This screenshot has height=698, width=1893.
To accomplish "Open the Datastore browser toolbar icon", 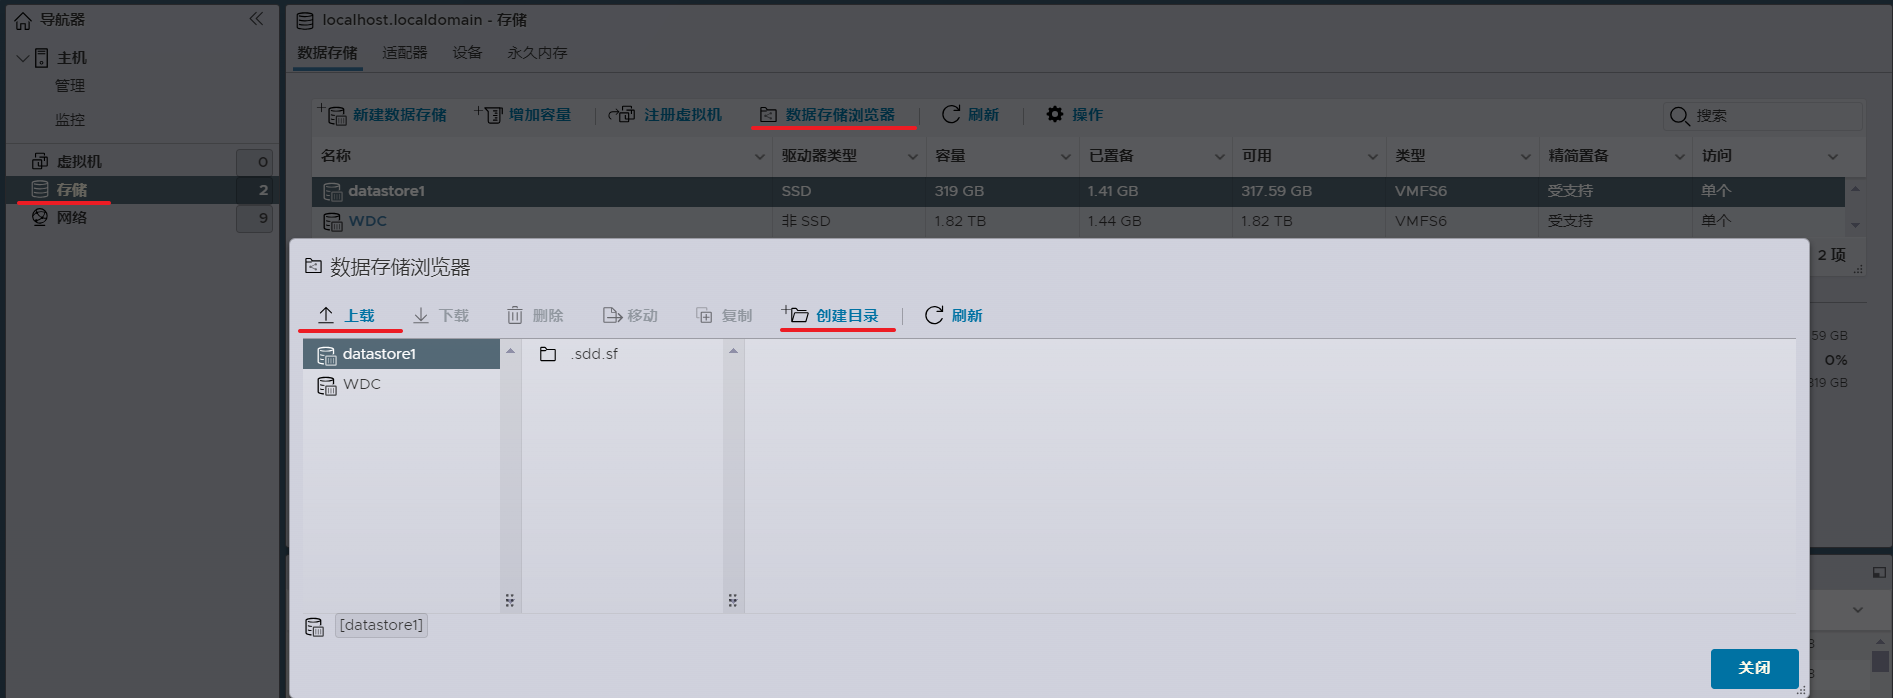I will (x=768, y=115).
